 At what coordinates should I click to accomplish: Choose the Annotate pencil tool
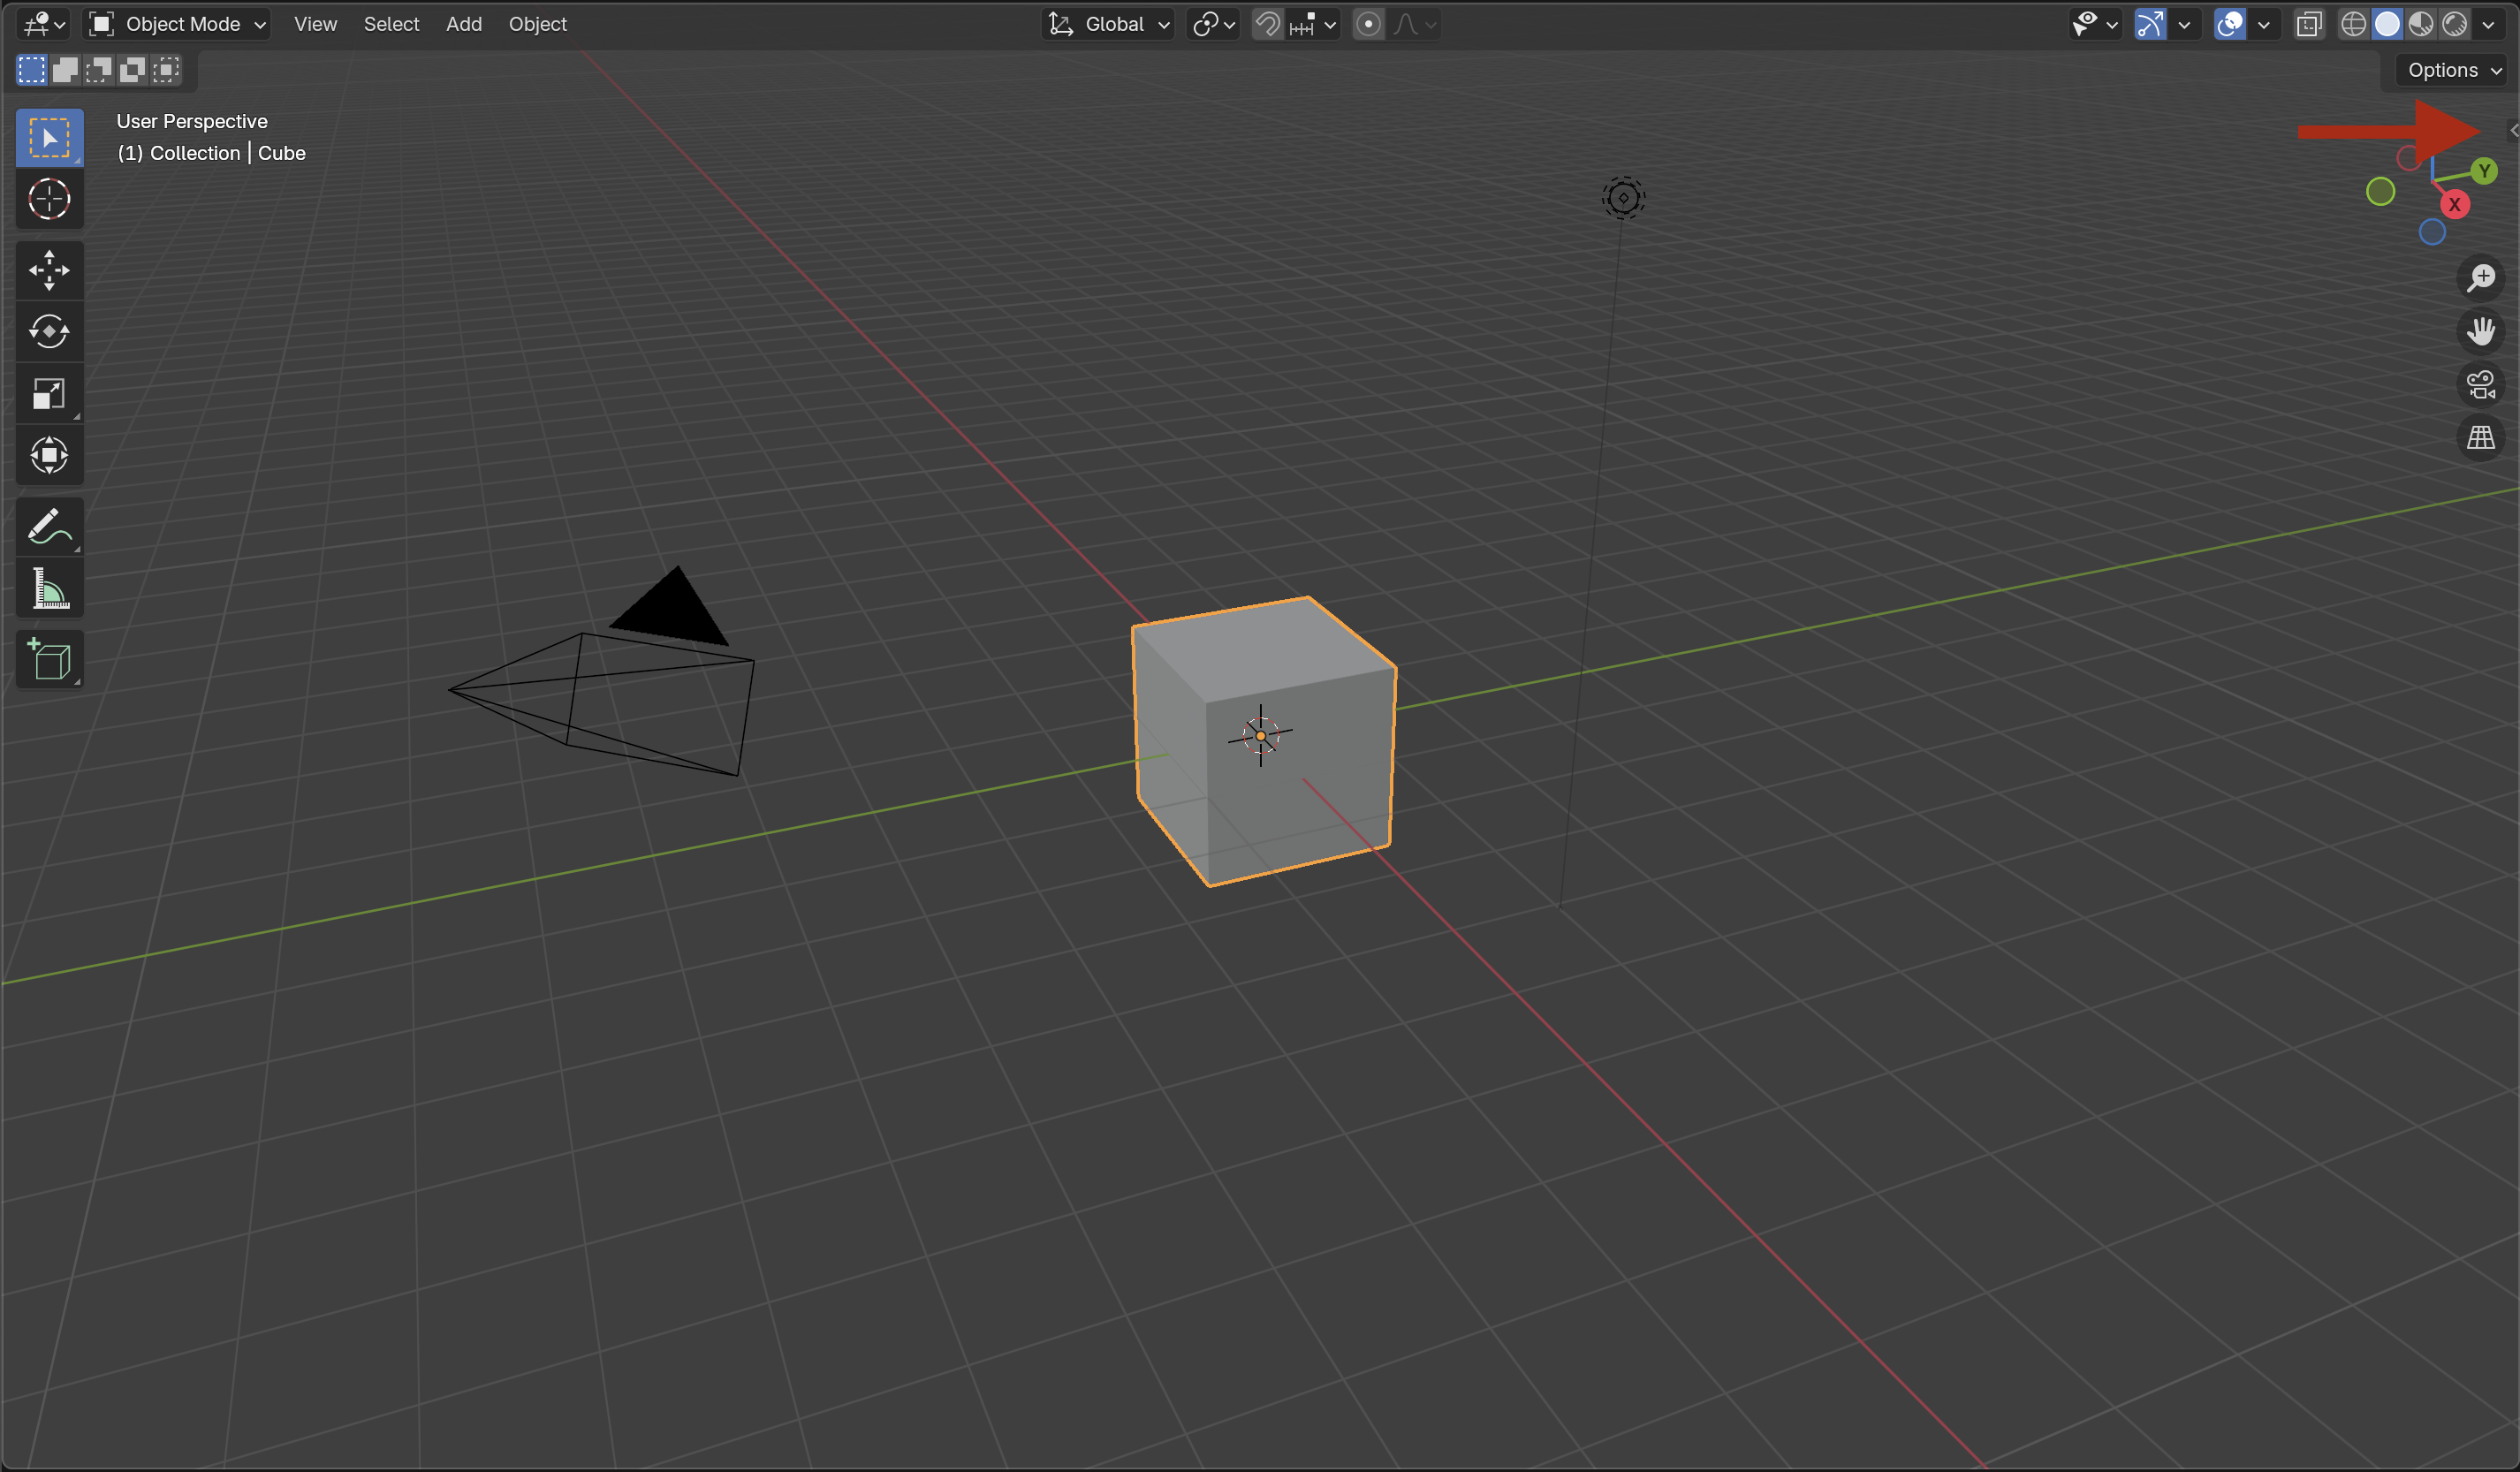point(49,526)
